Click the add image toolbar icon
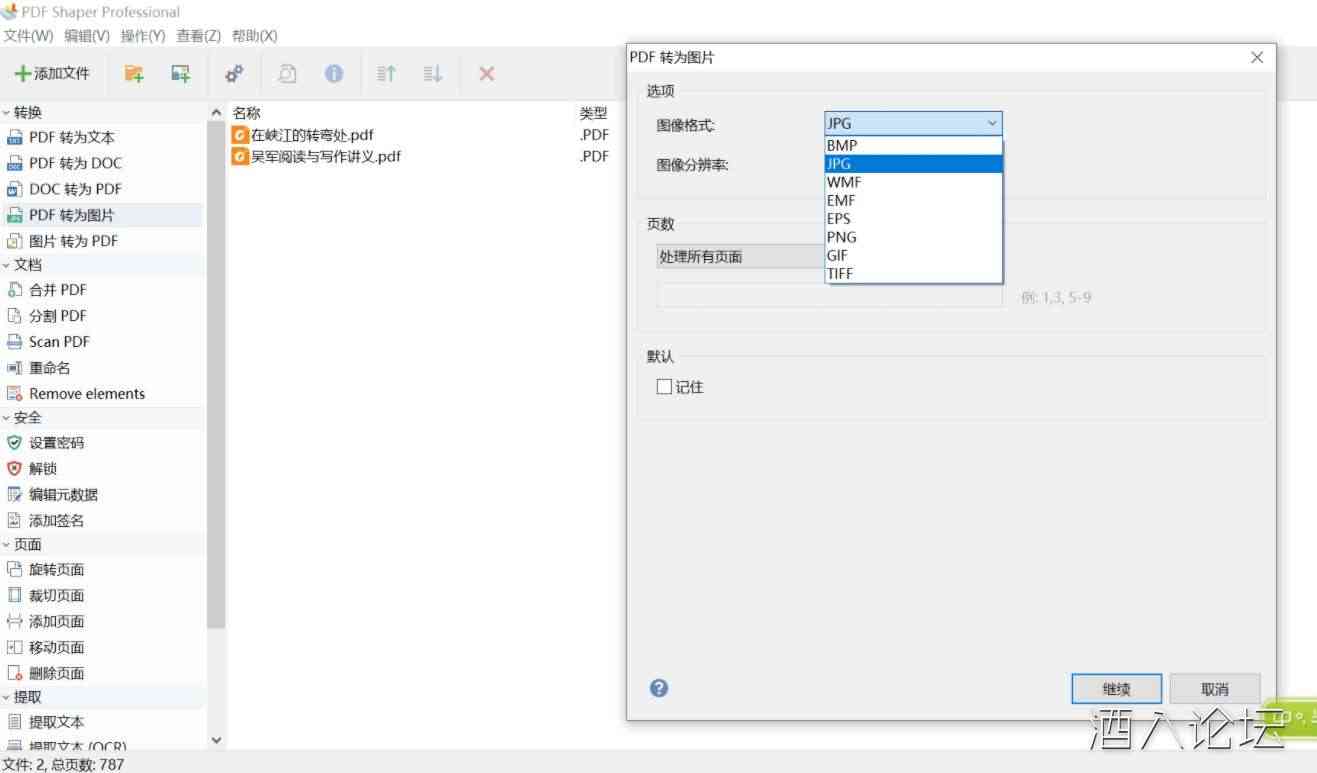 tap(180, 73)
